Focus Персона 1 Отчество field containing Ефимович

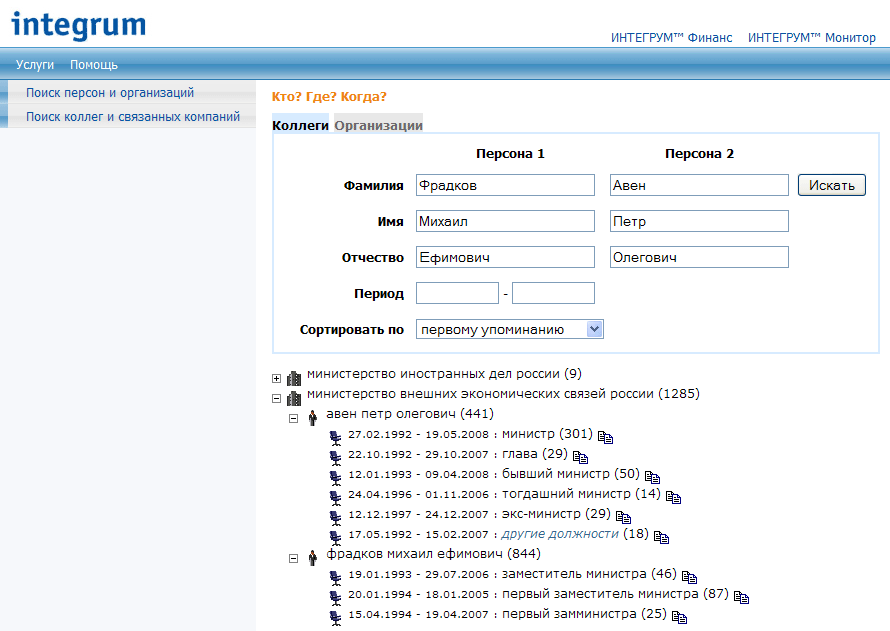[505, 257]
